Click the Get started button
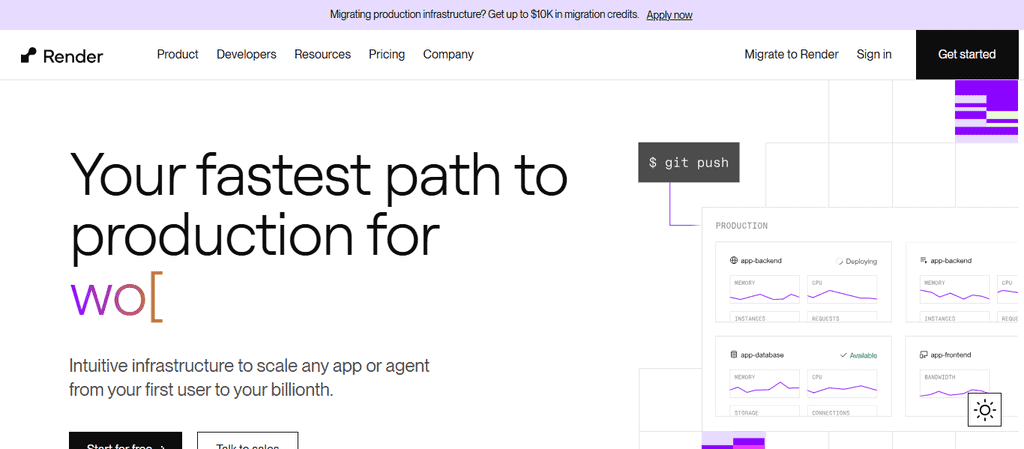Screen dimensions: 1024x449 (967, 55)
